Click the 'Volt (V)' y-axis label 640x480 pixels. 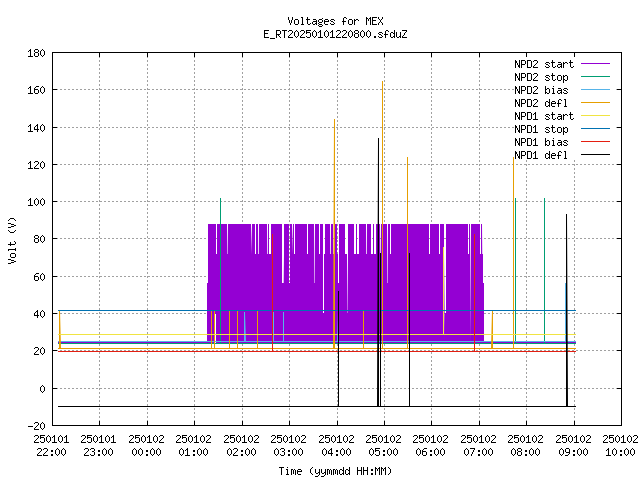(x=12, y=240)
